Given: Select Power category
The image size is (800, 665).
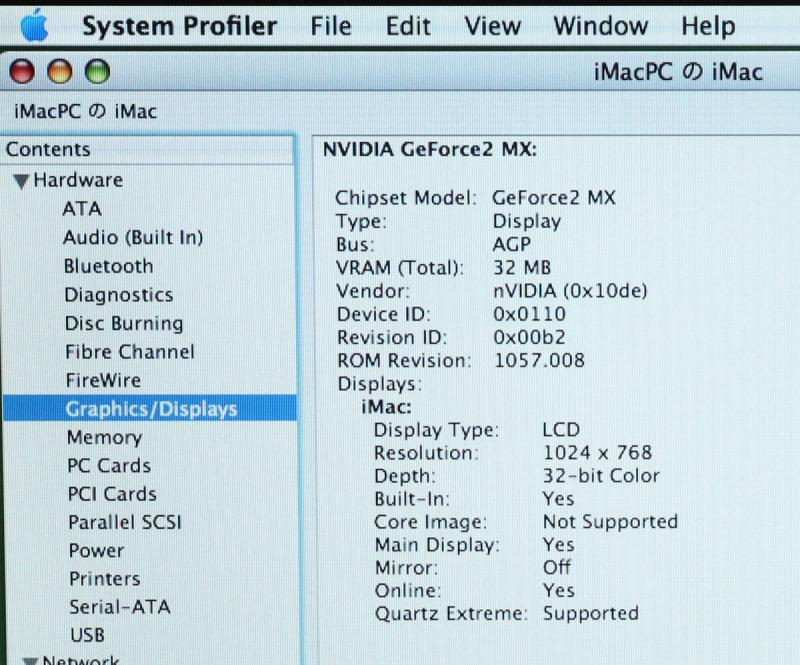Looking at the screenshot, I should tap(96, 551).
